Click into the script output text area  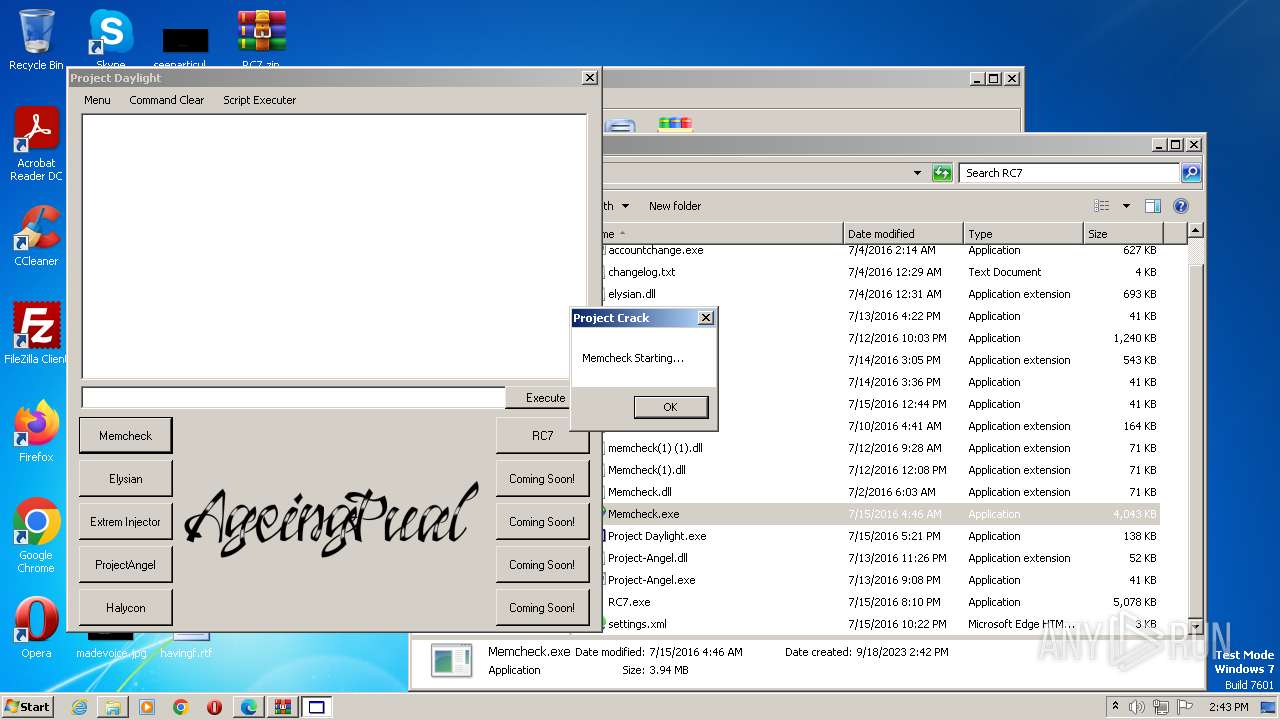[334, 246]
